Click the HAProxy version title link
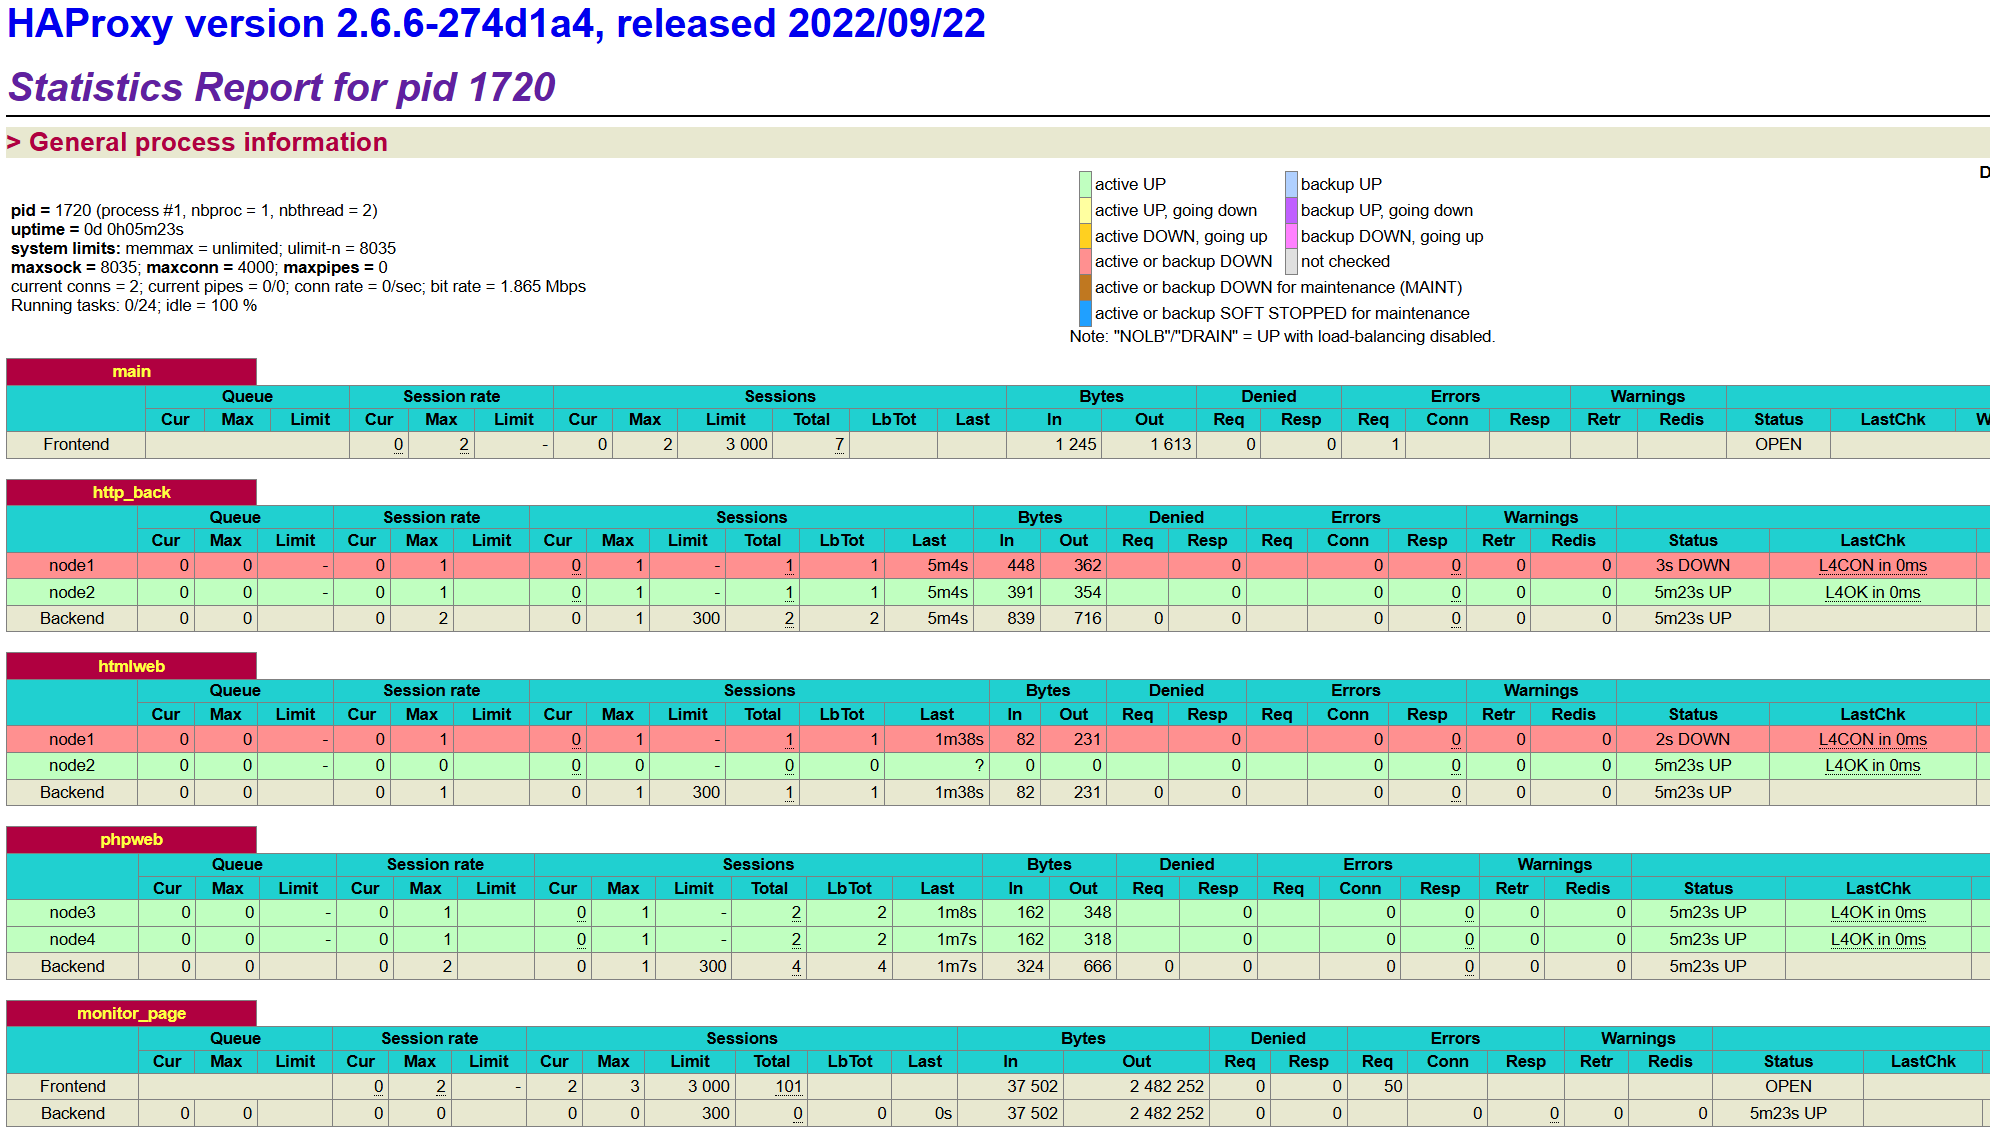Image resolution: width=1990 pixels, height=1147 pixels. tap(495, 24)
